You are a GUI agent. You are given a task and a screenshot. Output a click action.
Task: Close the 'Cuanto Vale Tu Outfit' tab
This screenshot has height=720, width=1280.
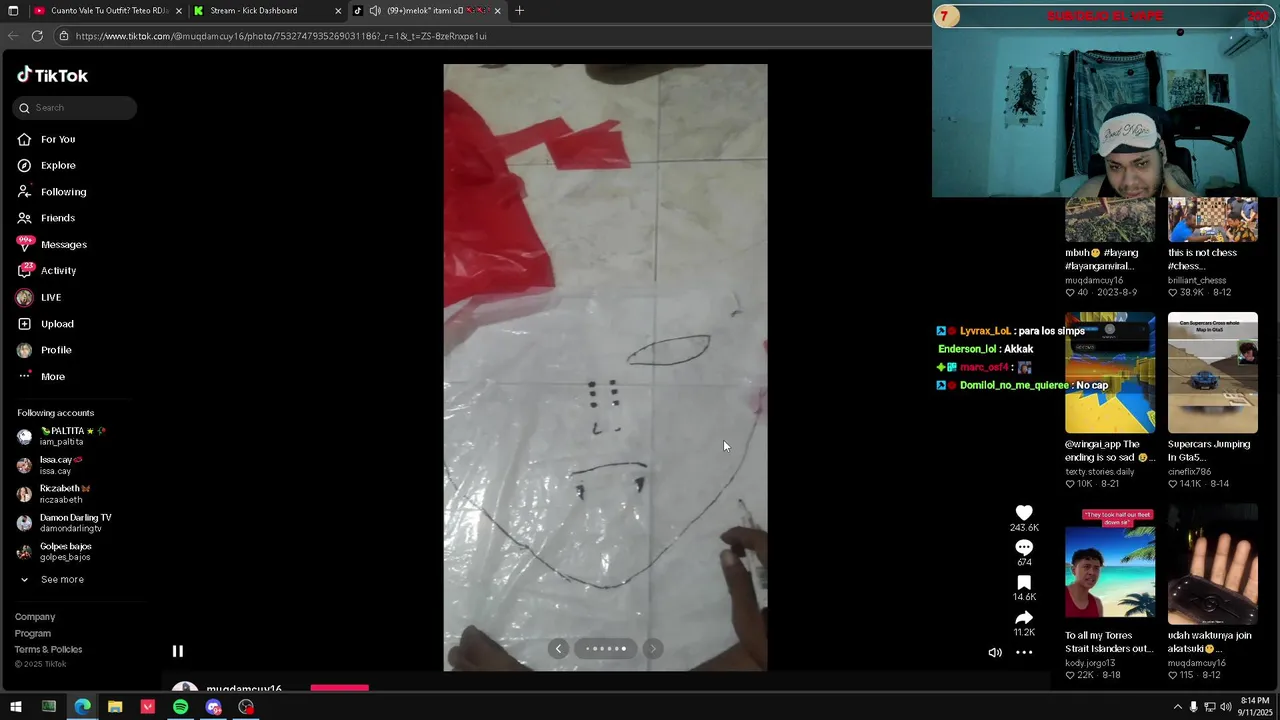(179, 11)
